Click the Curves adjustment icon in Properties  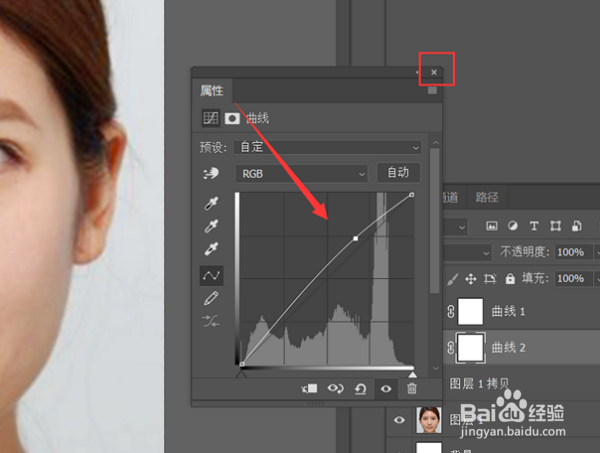[x=211, y=118]
